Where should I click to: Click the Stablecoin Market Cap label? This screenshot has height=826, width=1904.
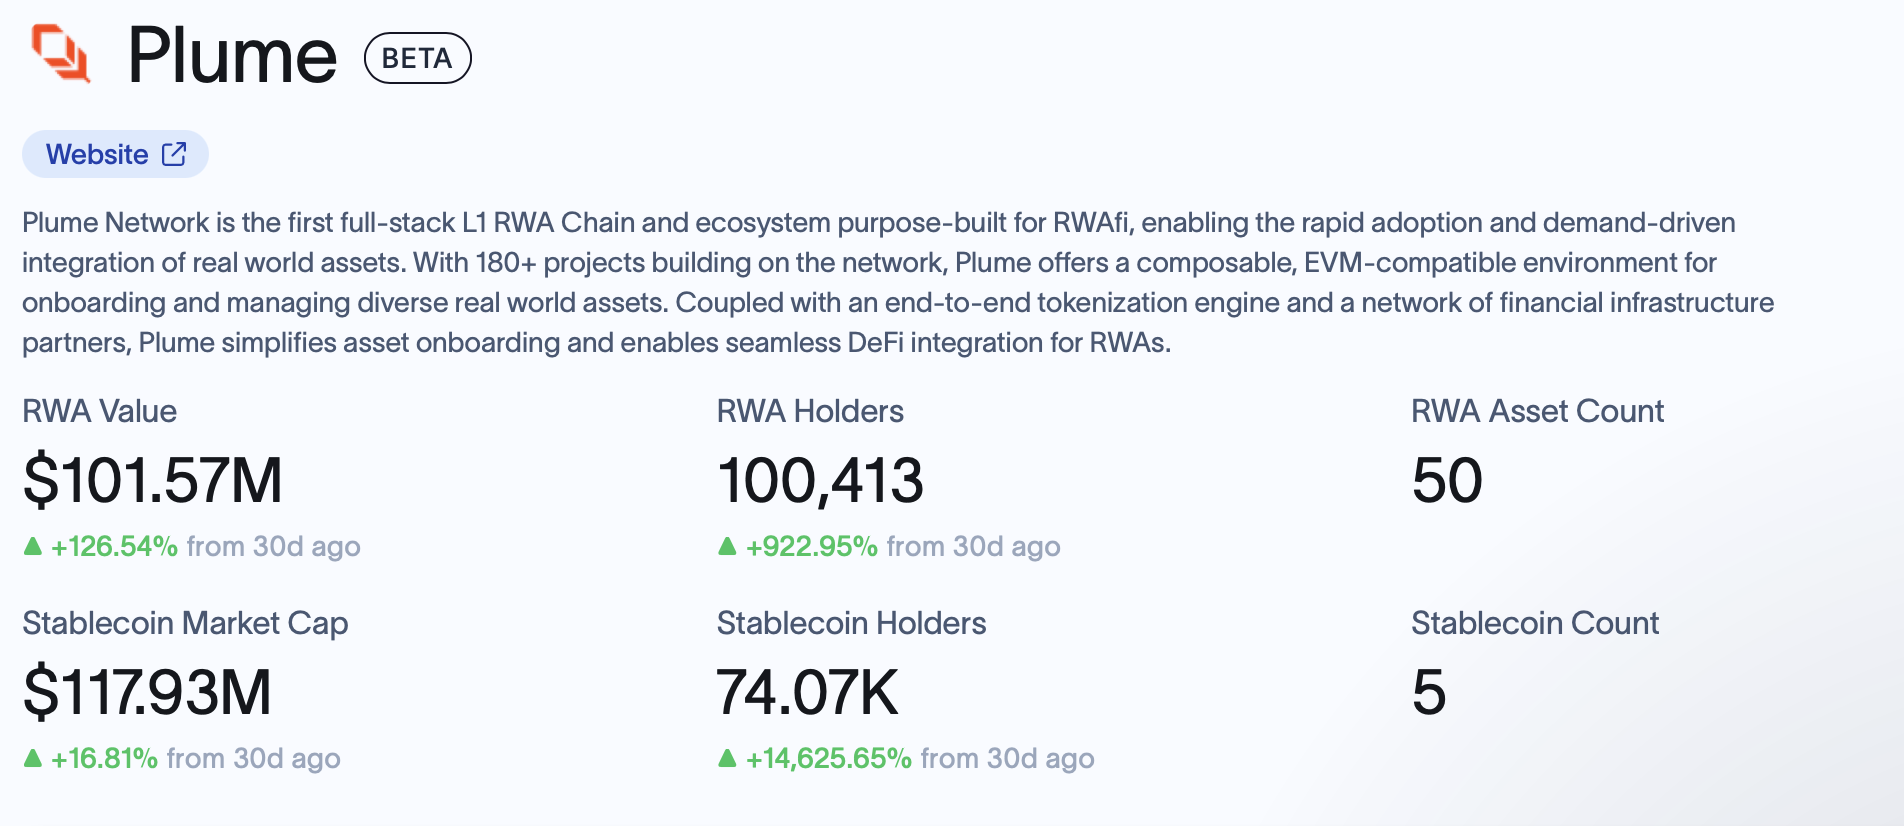tap(185, 623)
